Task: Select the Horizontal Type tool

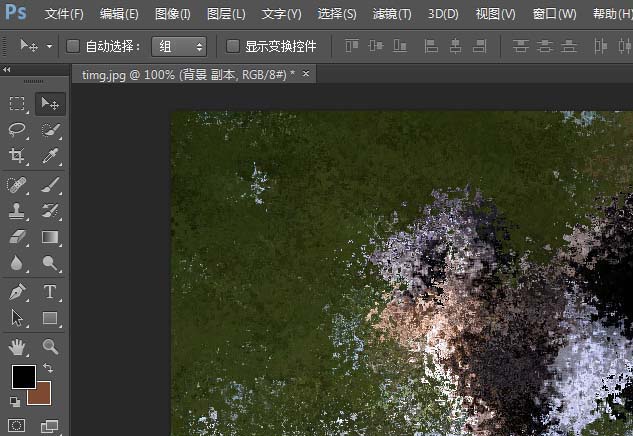Action: pyautogui.click(x=50, y=292)
